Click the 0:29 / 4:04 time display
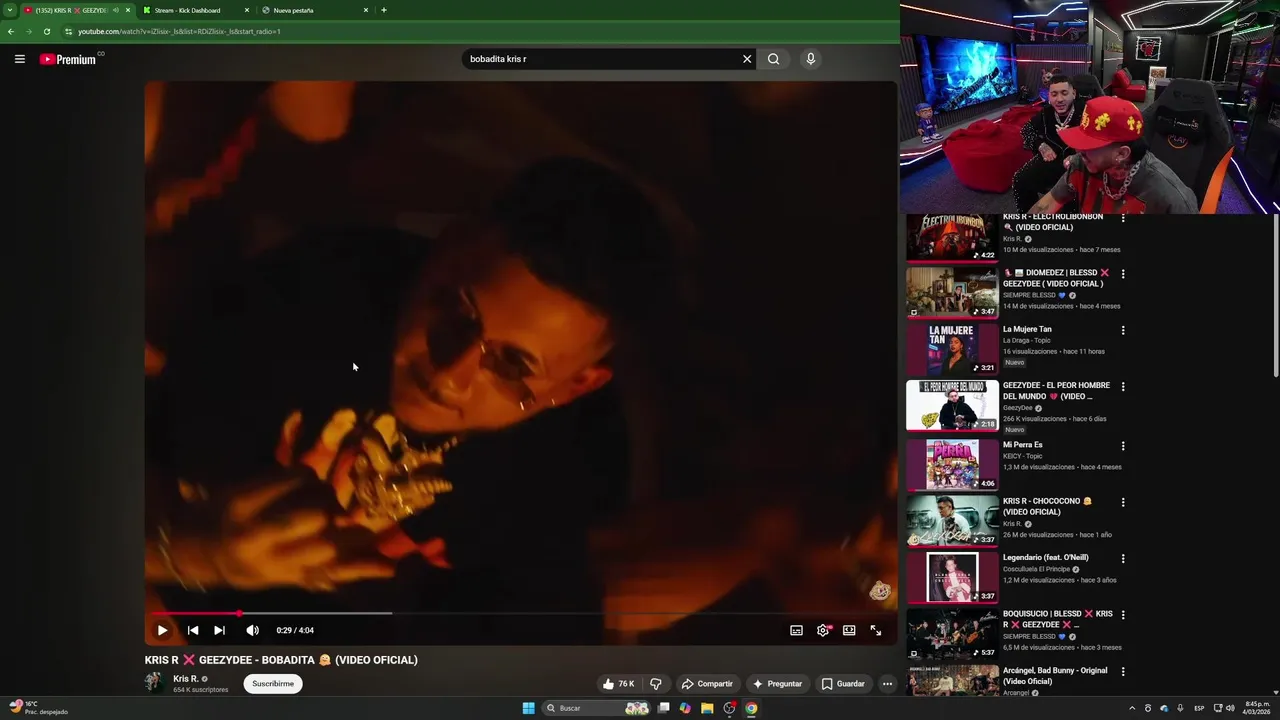This screenshot has width=1280, height=720. coord(295,630)
